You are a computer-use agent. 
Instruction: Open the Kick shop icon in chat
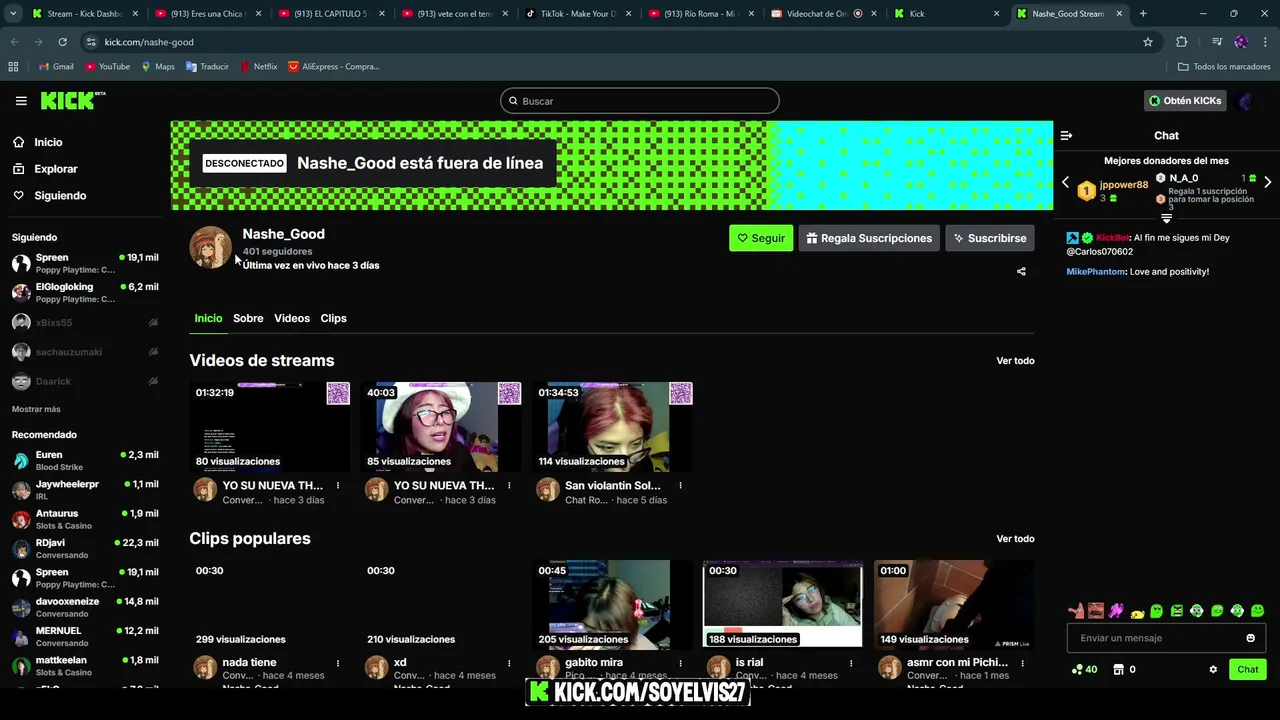point(1119,670)
